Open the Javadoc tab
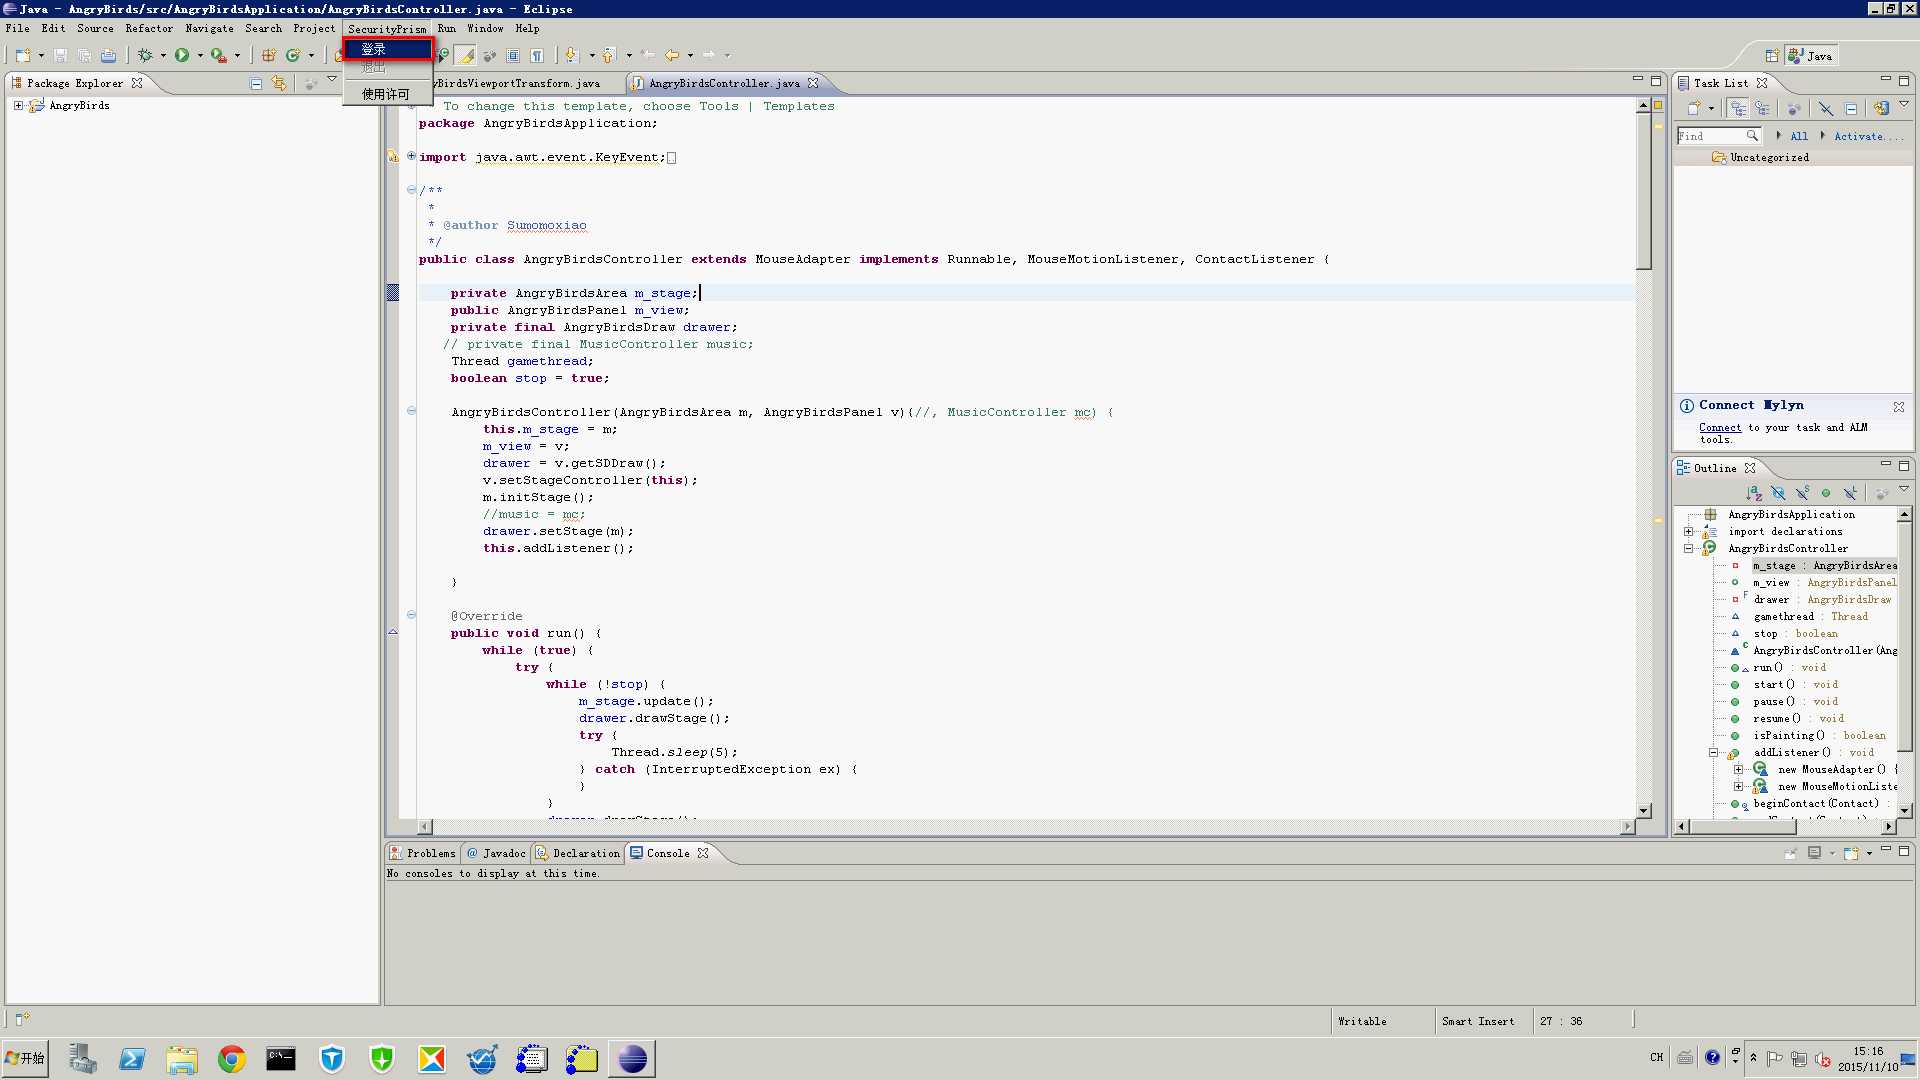Image resolution: width=1920 pixels, height=1080 pixels. coord(496,853)
